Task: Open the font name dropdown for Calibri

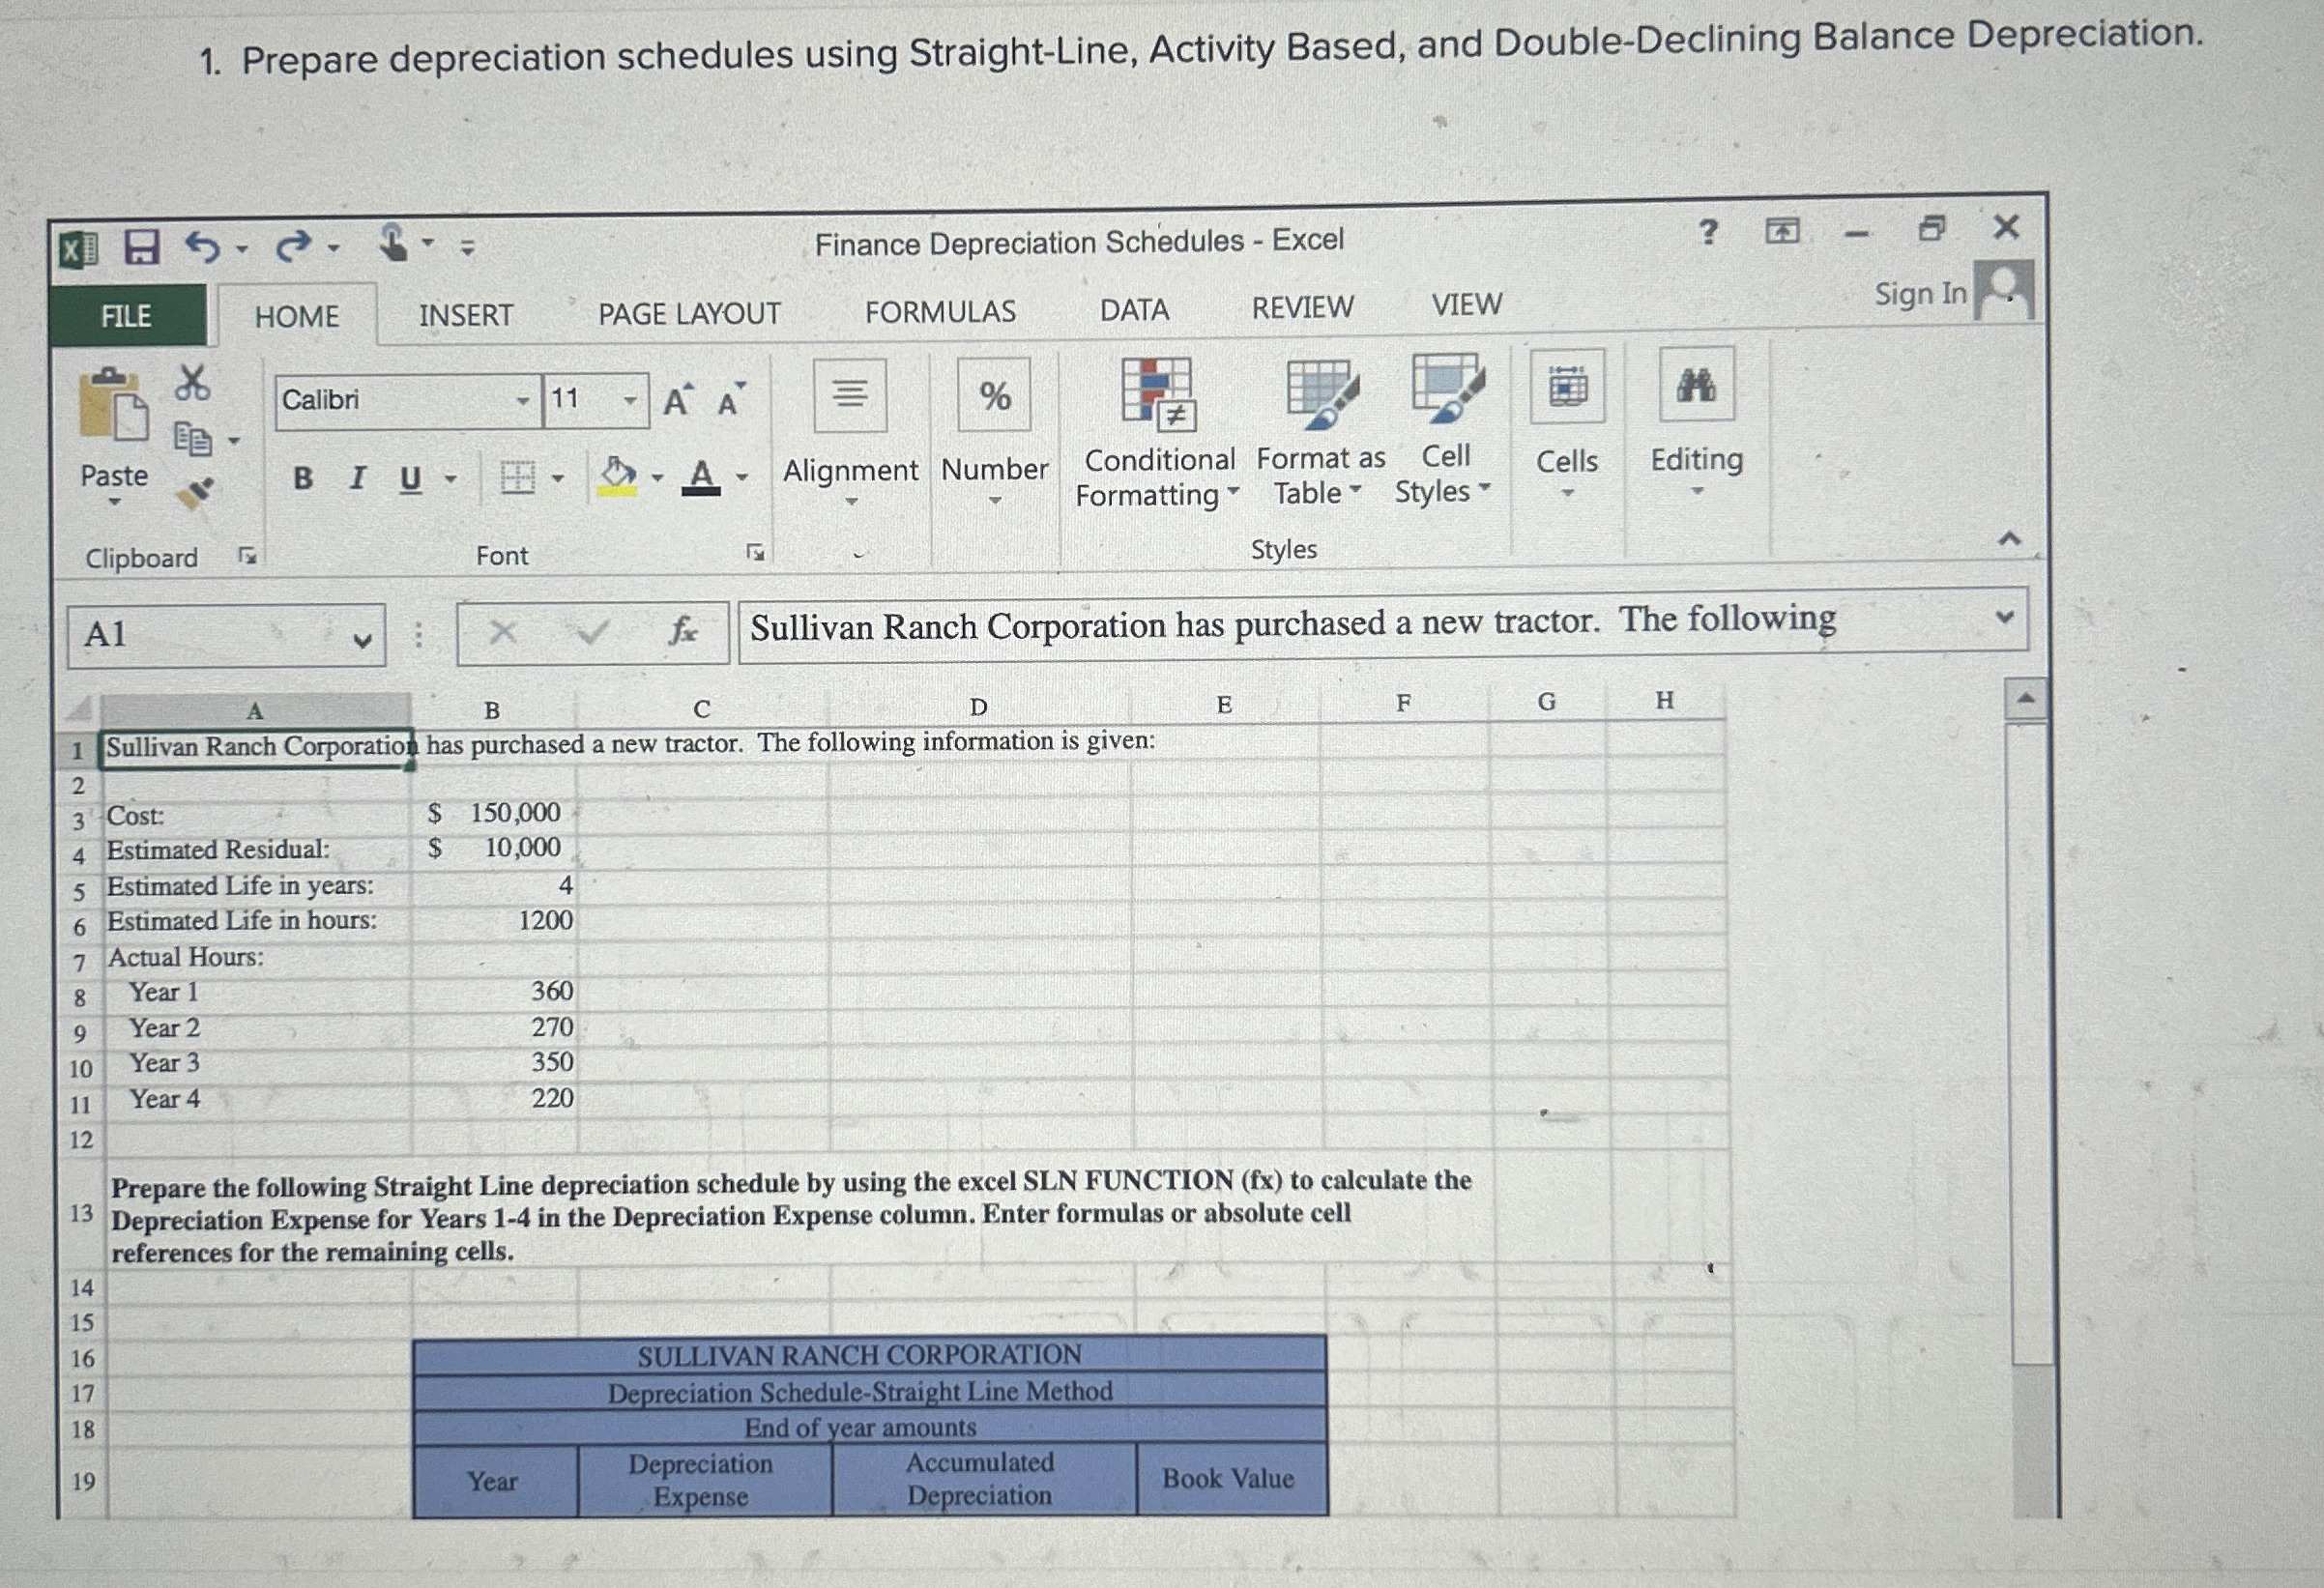Action: pyautogui.click(x=524, y=399)
